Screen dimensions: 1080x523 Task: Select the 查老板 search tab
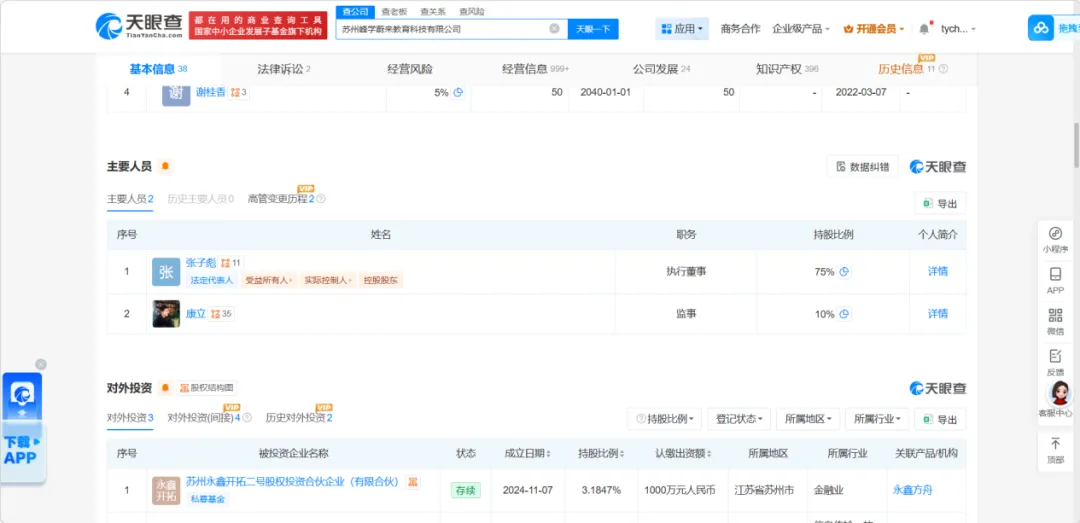point(394,11)
